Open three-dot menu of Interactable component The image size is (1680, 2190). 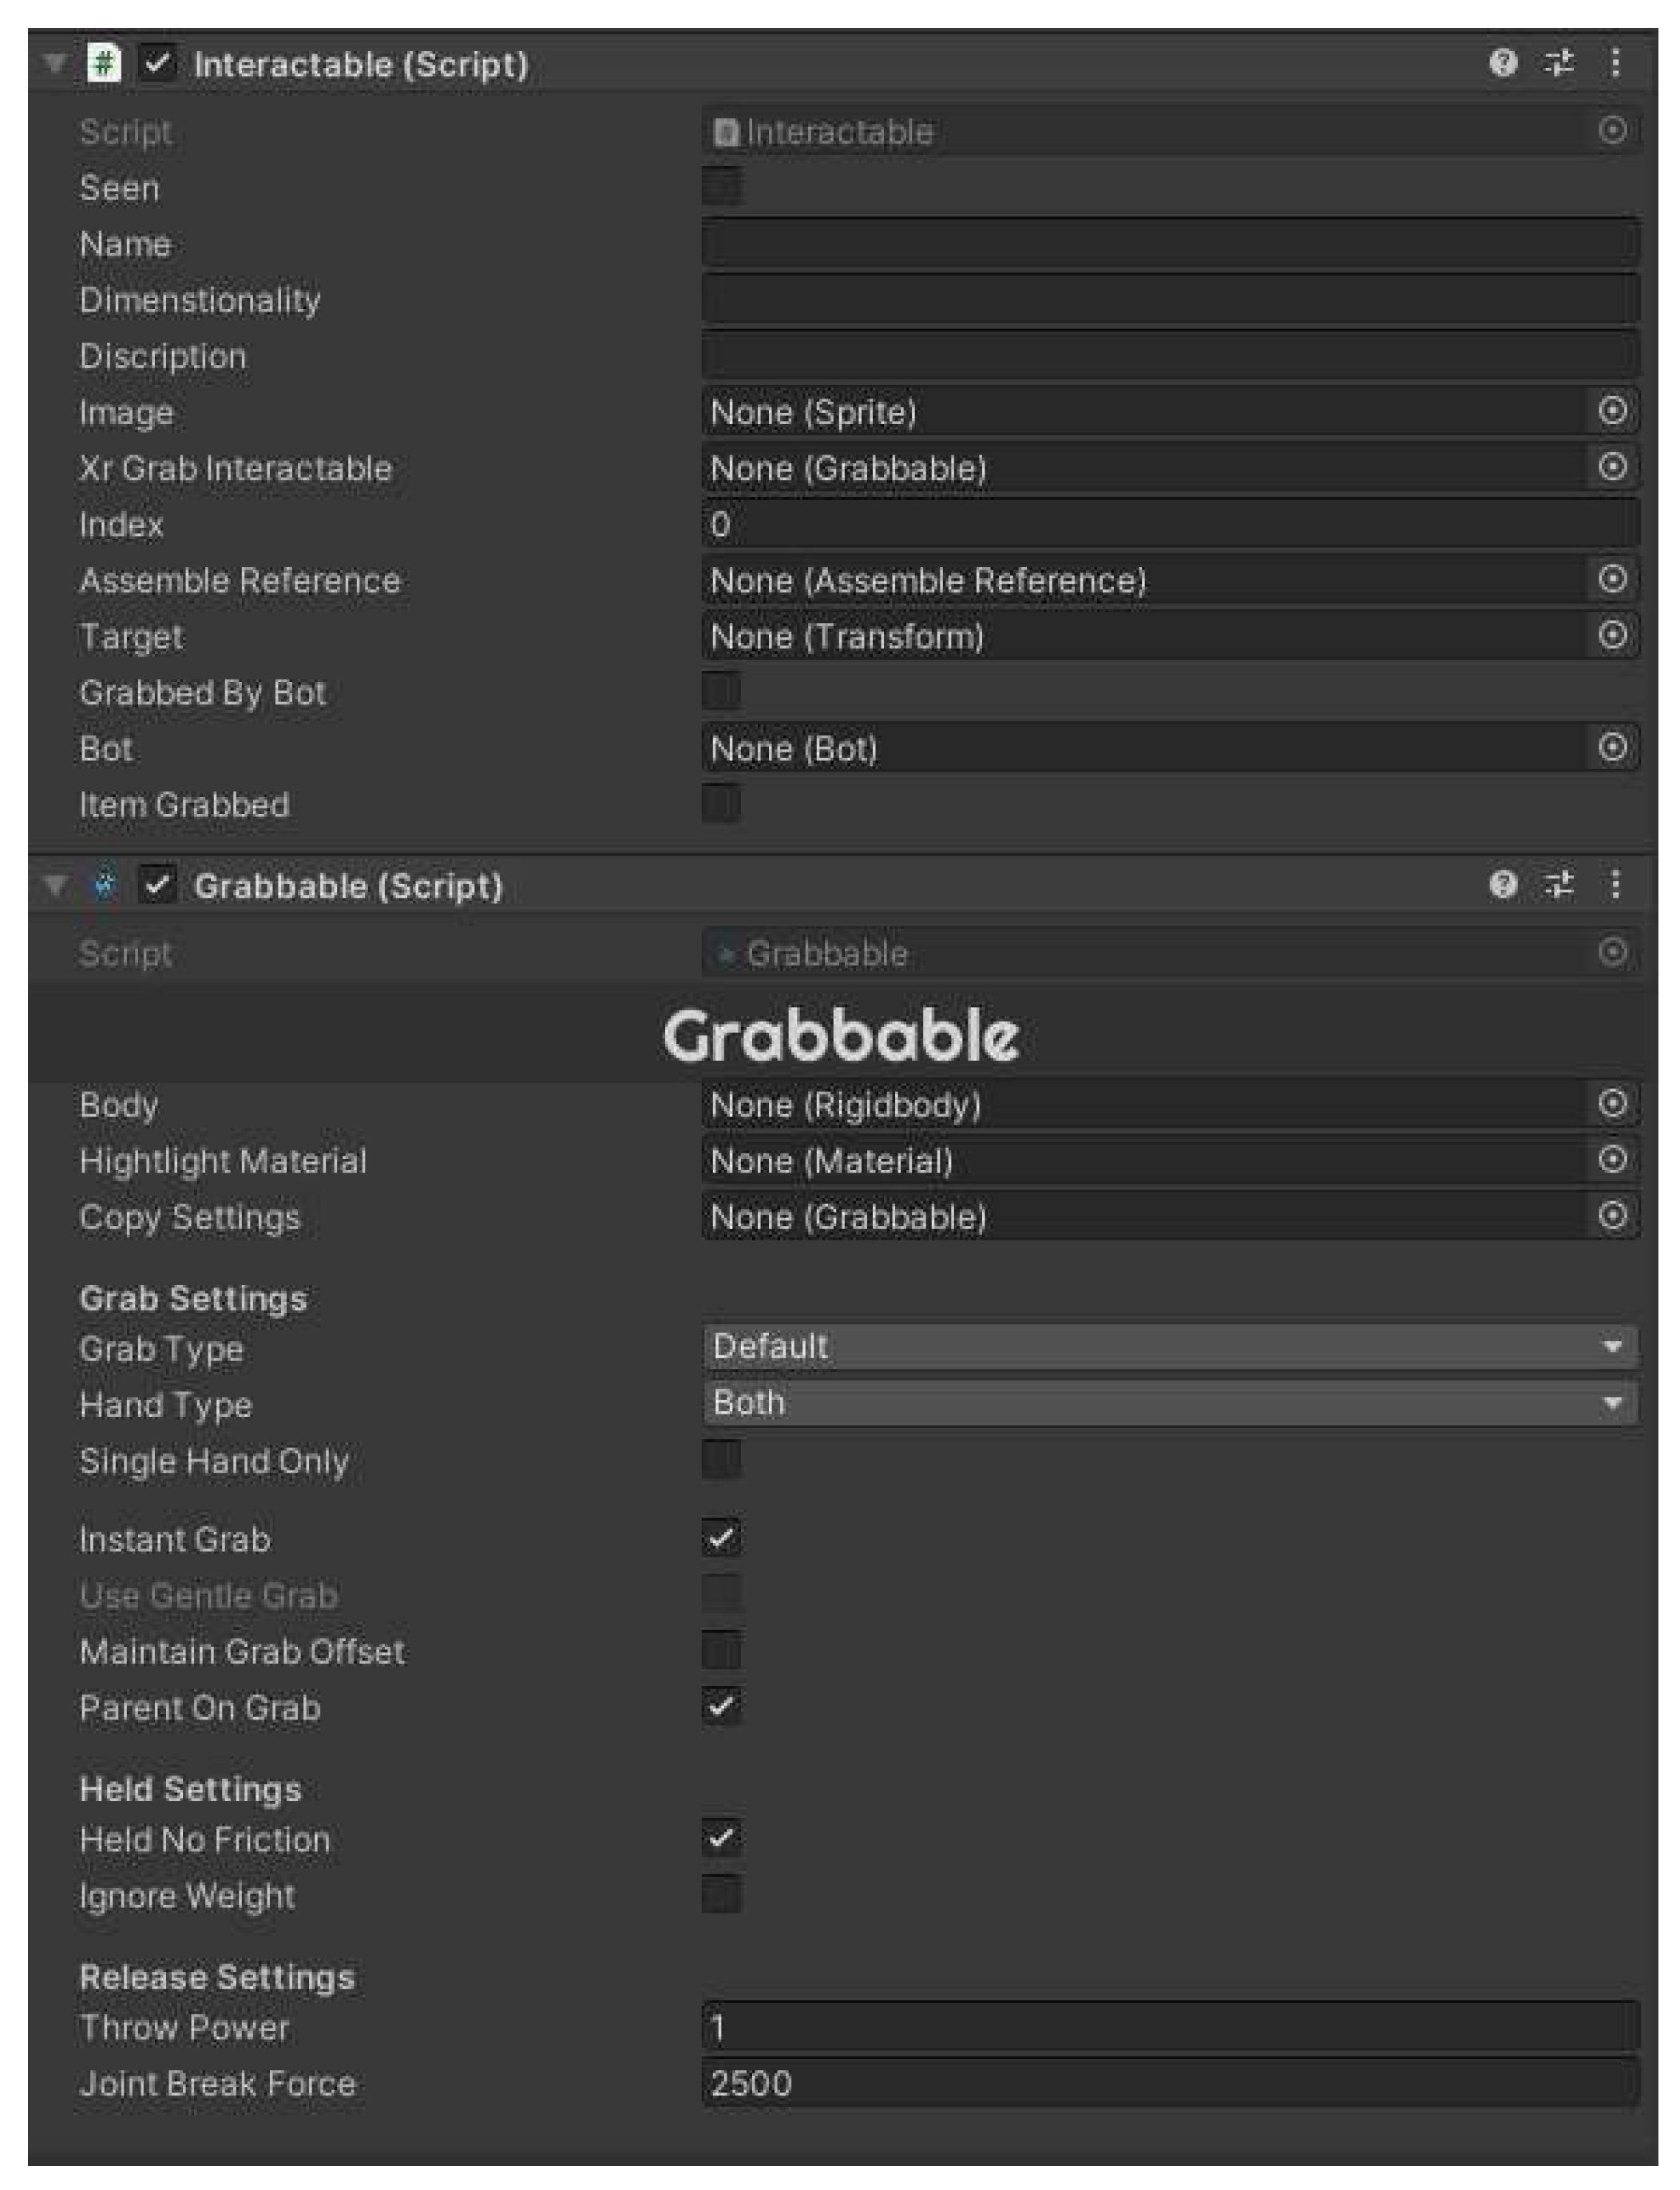[1615, 64]
